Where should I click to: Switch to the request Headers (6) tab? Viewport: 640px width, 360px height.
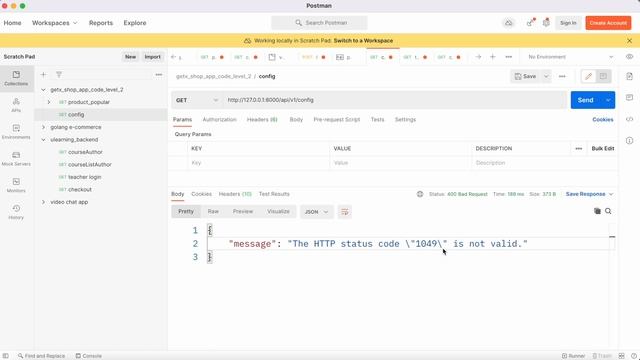click(262, 120)
